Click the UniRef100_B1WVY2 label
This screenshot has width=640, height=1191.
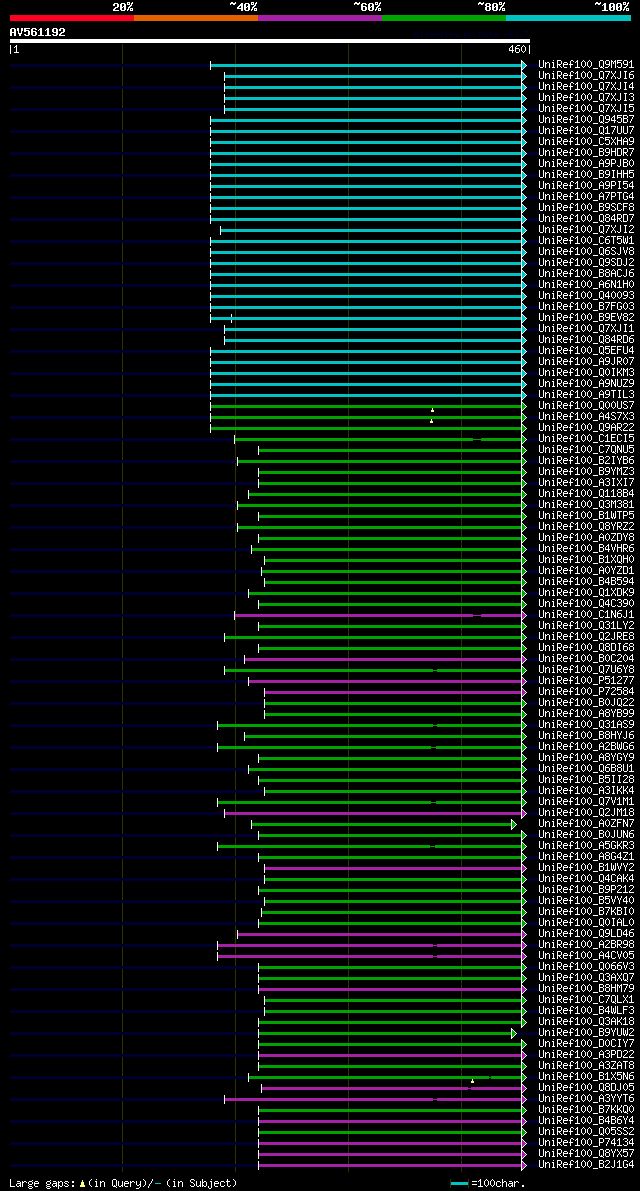pyautogui.click(x=586, y=867)
